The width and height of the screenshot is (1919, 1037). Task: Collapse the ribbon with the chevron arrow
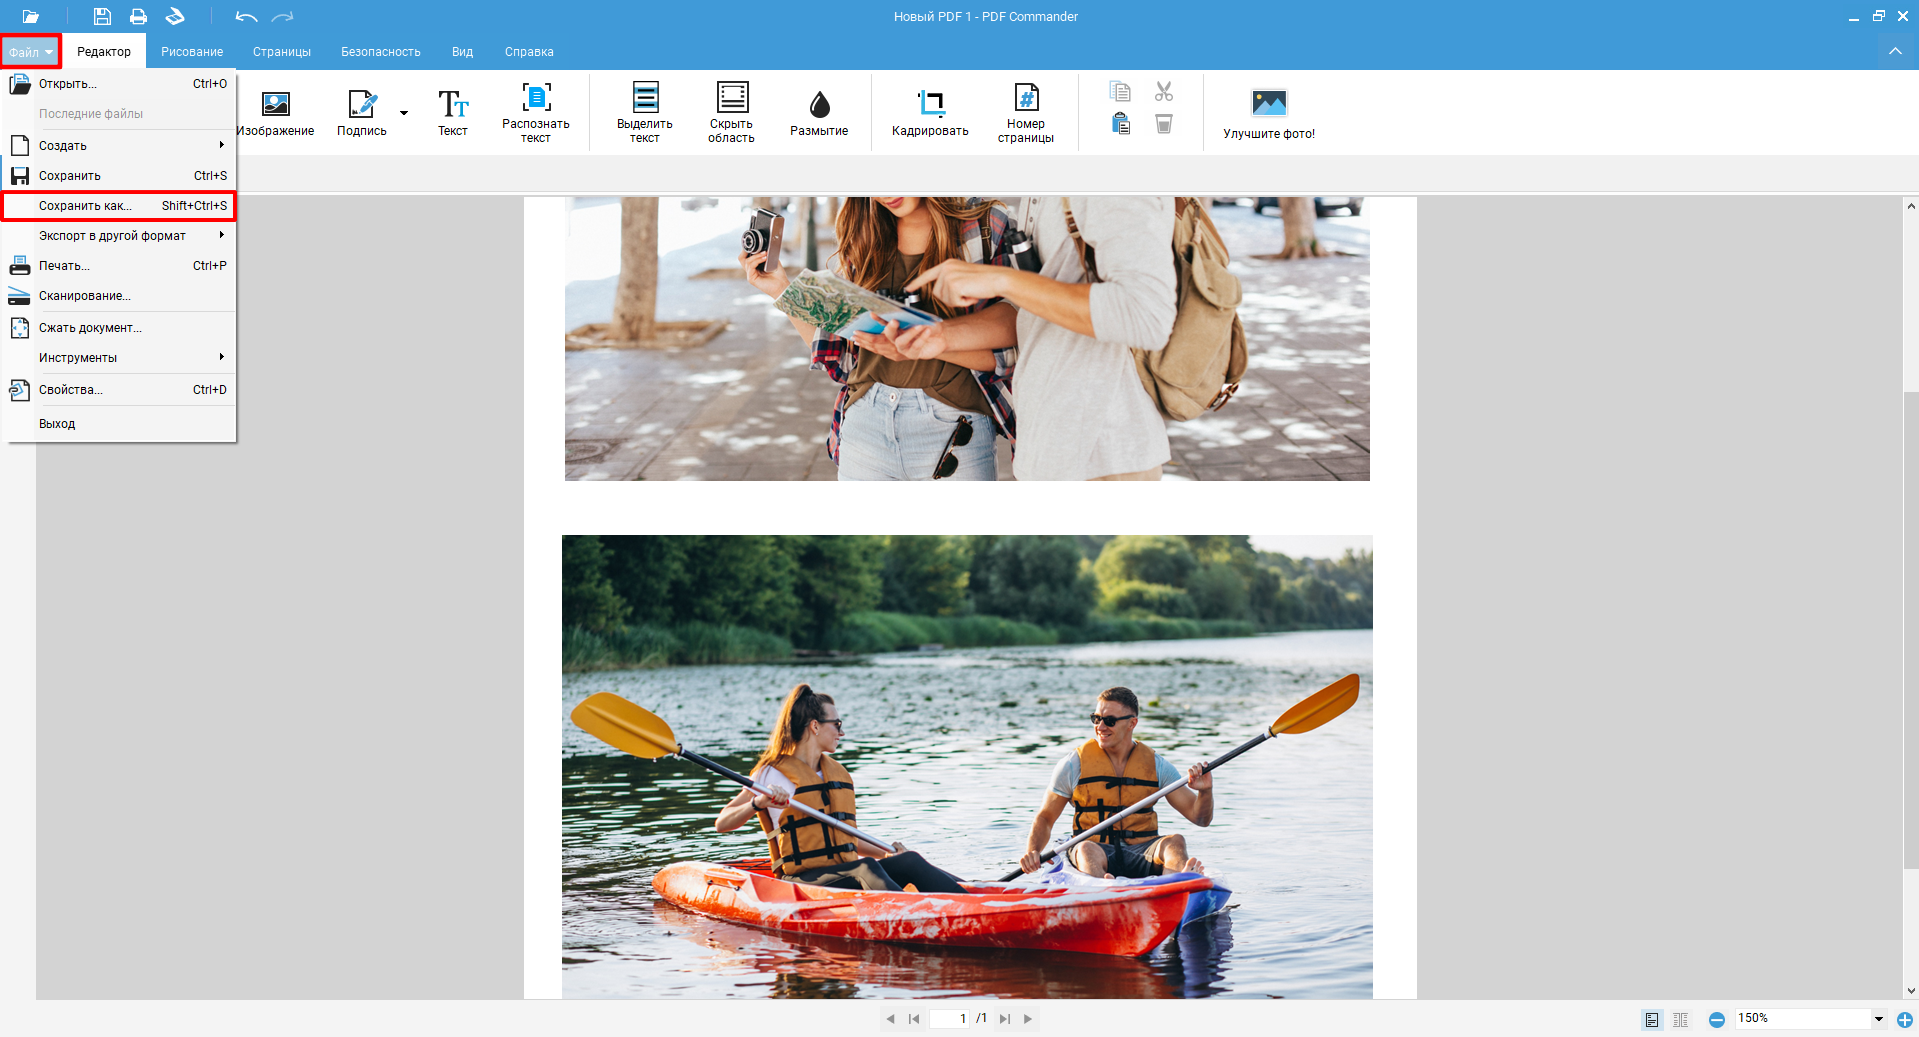(x=1895, y=51)
